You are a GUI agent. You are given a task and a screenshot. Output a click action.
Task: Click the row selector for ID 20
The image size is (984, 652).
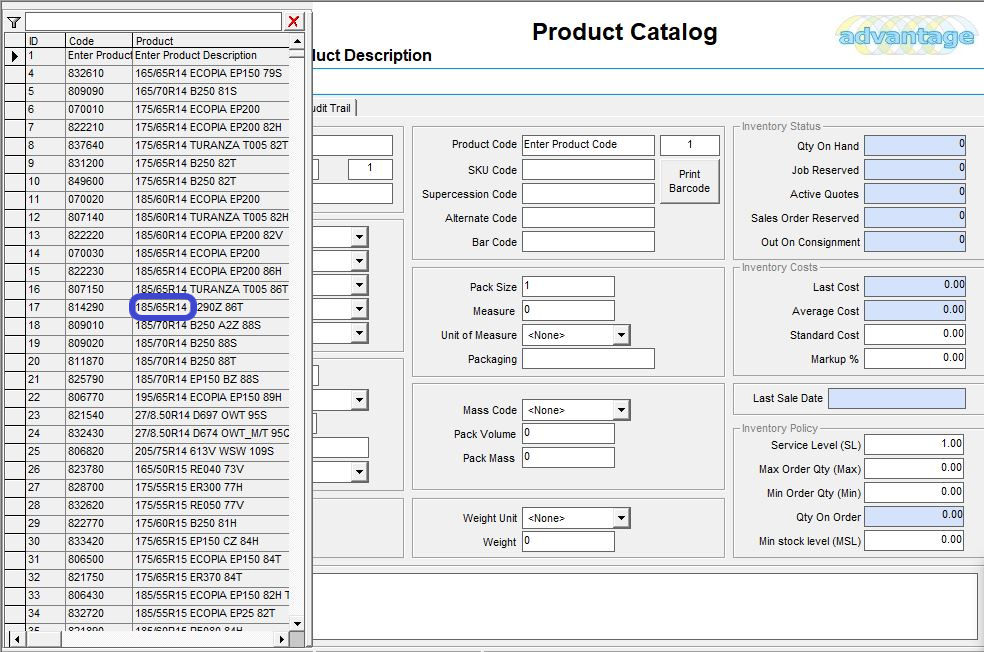pyautogui.click(x=14, y=362)
